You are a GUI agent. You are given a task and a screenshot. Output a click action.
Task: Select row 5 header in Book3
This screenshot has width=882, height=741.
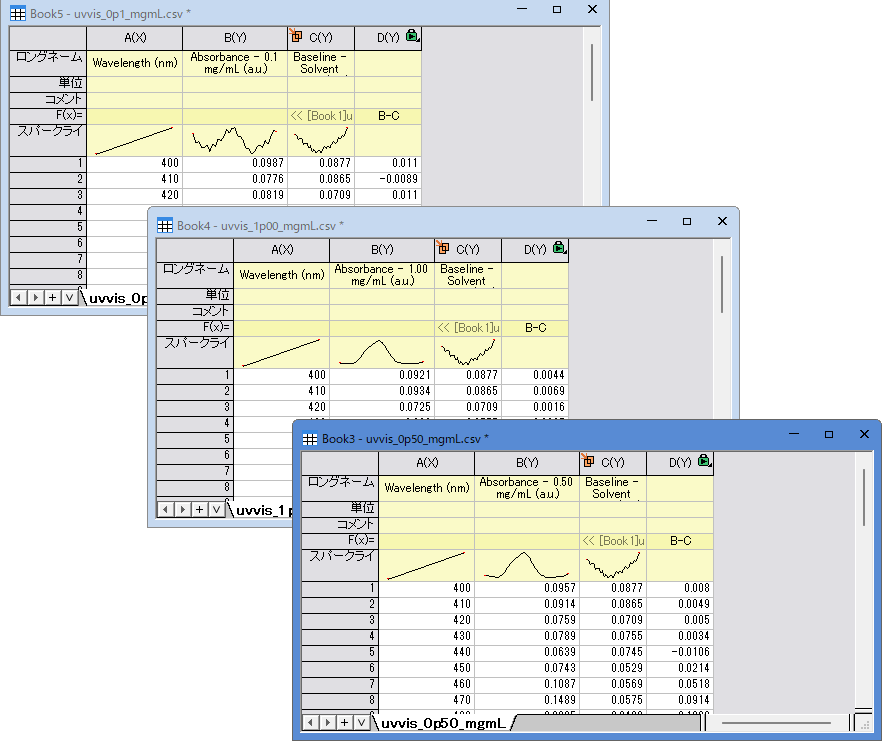[x=340, y=652]
